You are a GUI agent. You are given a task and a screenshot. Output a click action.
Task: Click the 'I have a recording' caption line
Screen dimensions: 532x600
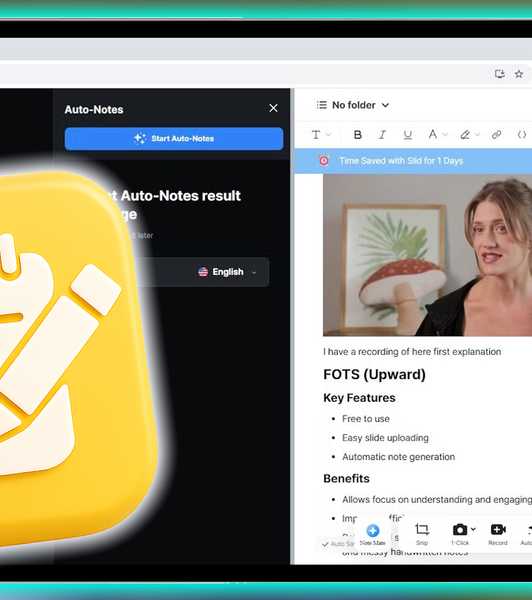[412, 352]
